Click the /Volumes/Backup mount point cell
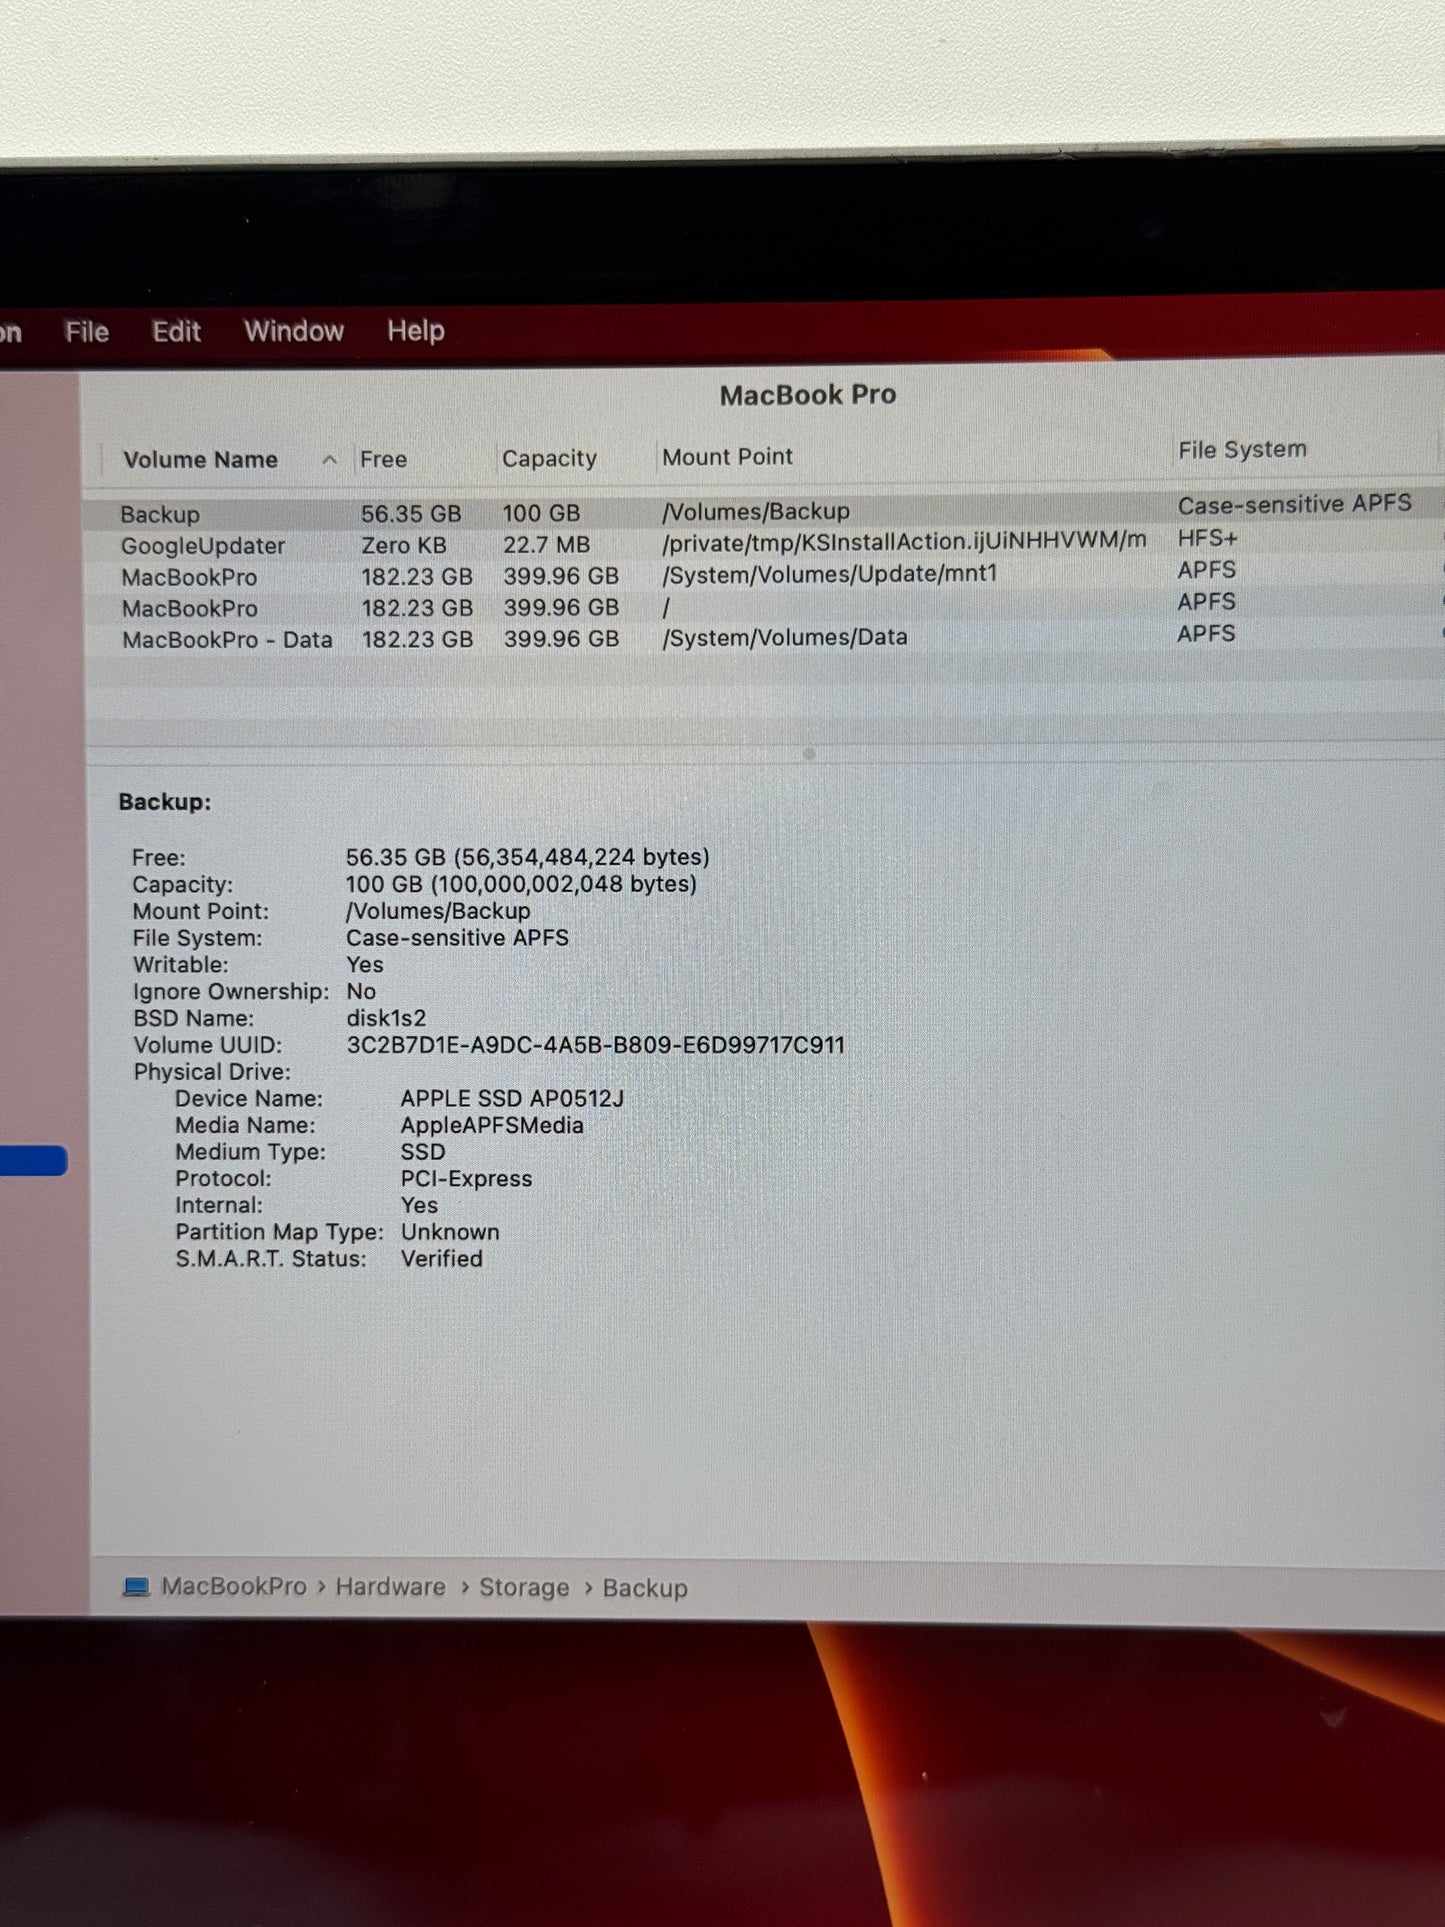The width and height of the screenshot is (1445, 1927). (x=756, y=511)
